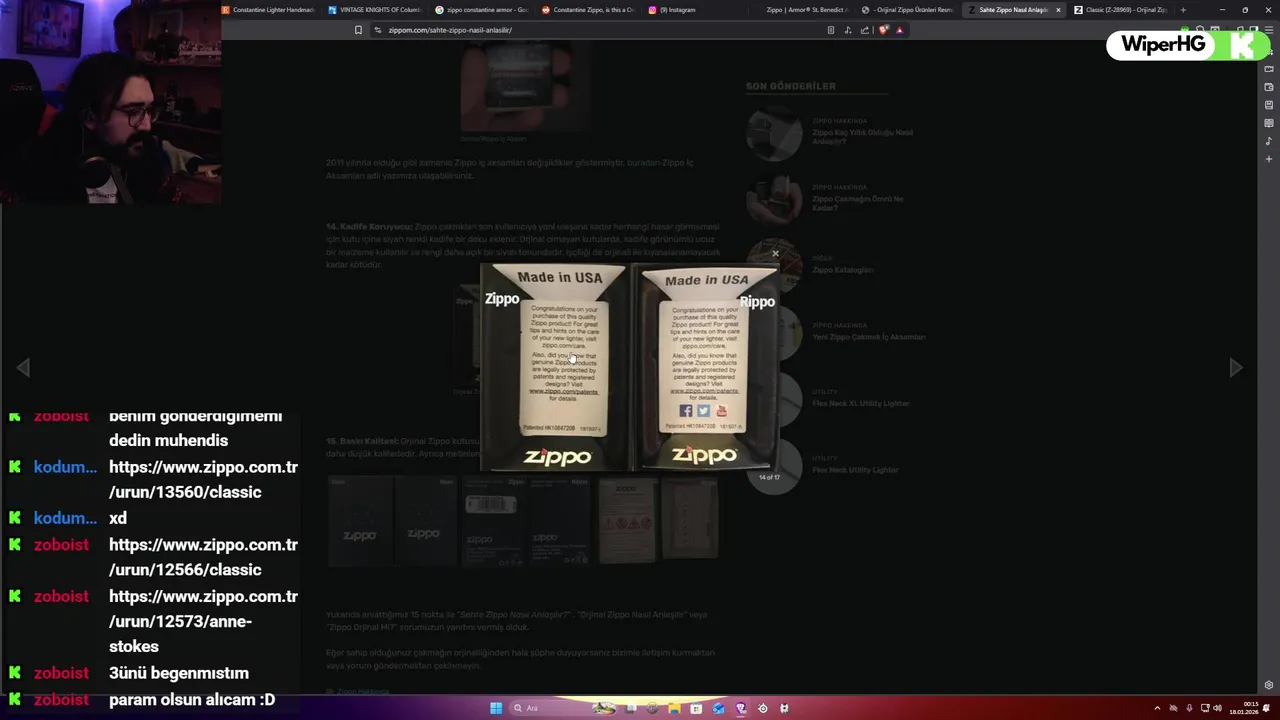Open chat link zippo.com.tr urun 12566 classic
Screen dimensions: 1280x720
click(x=203, y=557)
